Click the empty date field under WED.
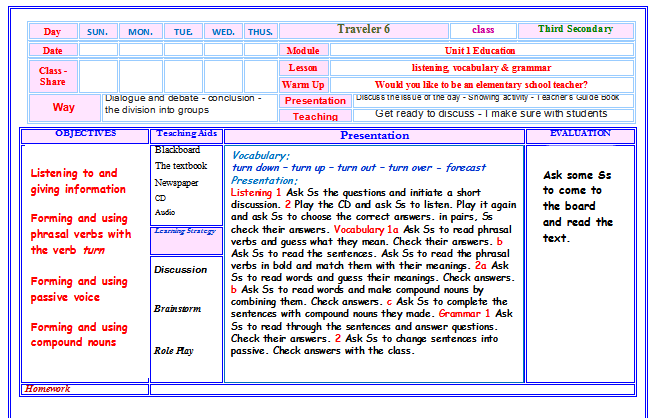Image resolution: width=660 pixels, height=418 pixels. (223, 50)
